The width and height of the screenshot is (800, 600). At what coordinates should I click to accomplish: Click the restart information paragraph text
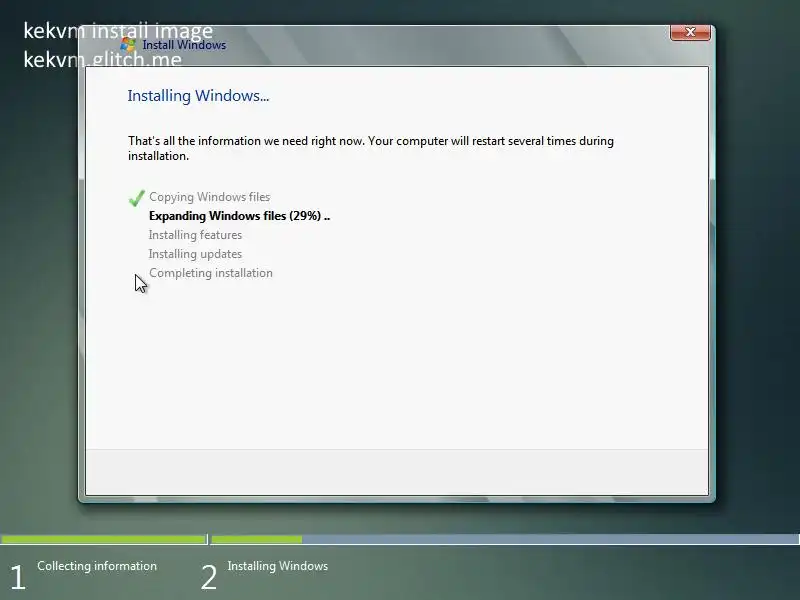point(371,148)
